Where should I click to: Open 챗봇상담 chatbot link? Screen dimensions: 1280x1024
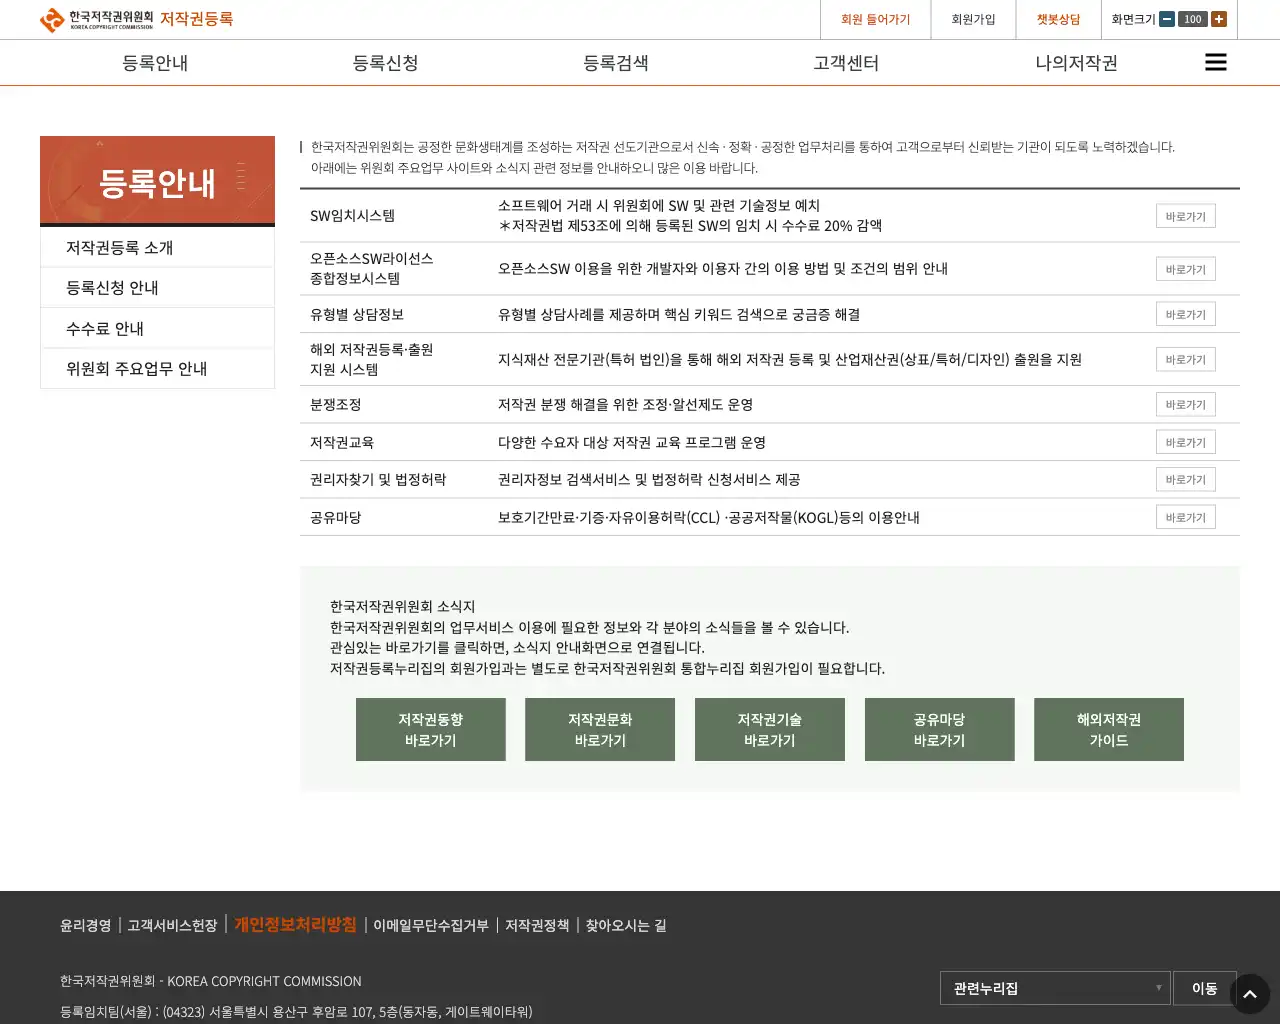pos(1058,19)
